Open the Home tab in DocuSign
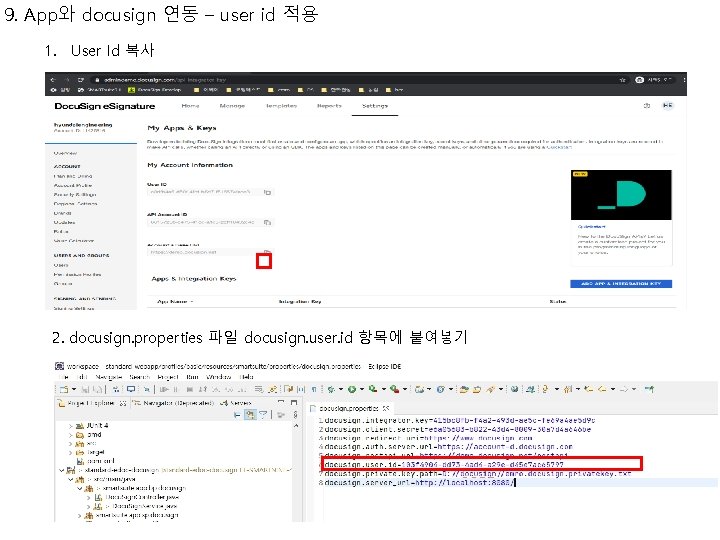The image size is (720, 540). pos(190,106)
